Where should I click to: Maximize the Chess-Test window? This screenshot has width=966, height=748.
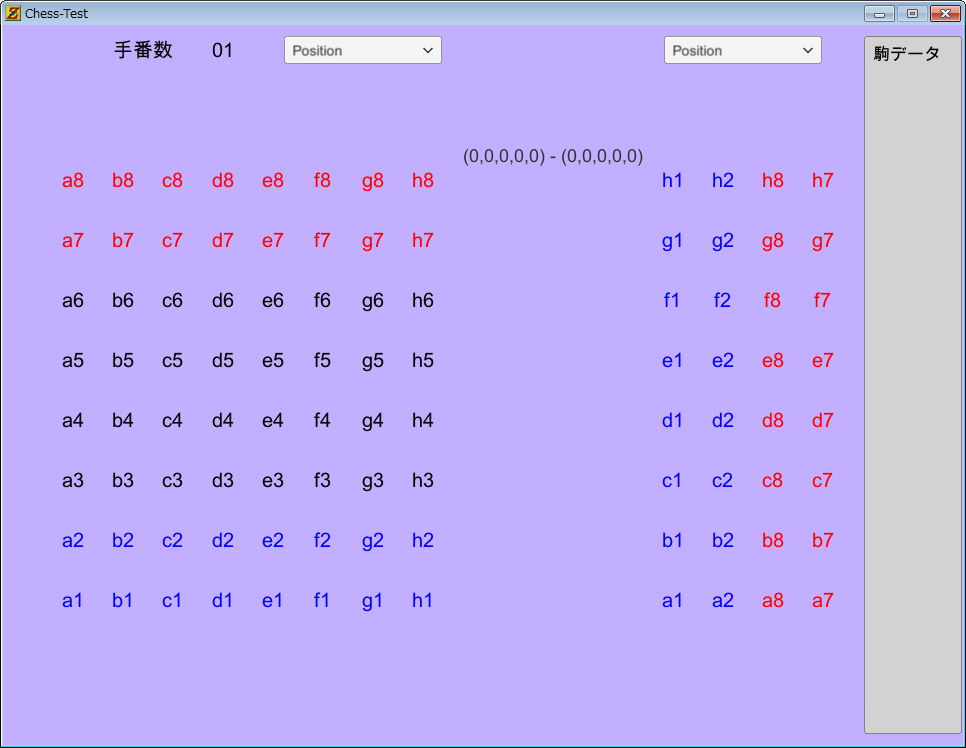click(x=912, y=14)
